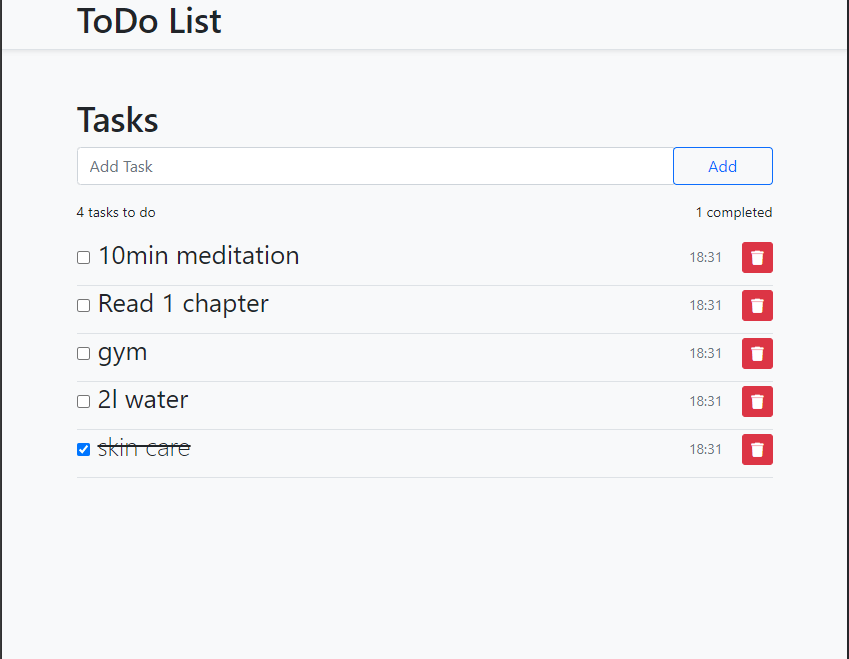Screen dimensions: 849x659
Task: Trash the 2l water task
Action: (x=757, y=401)
